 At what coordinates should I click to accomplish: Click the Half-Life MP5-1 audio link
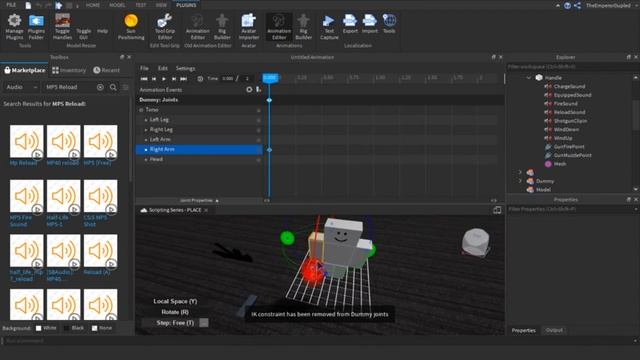point(58,221)
